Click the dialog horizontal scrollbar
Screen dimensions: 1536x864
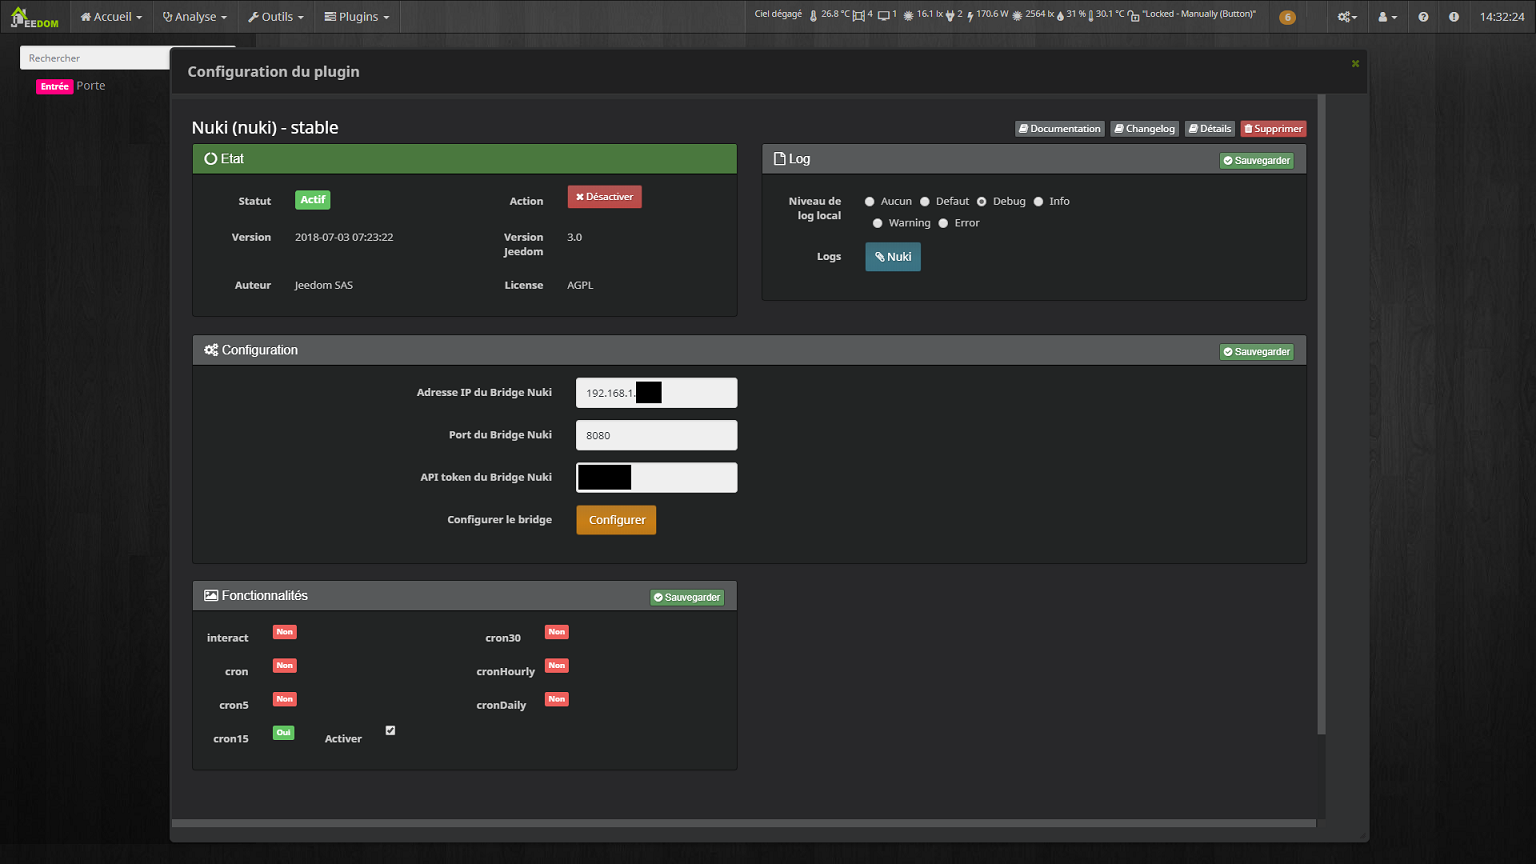tap(744, 824)
